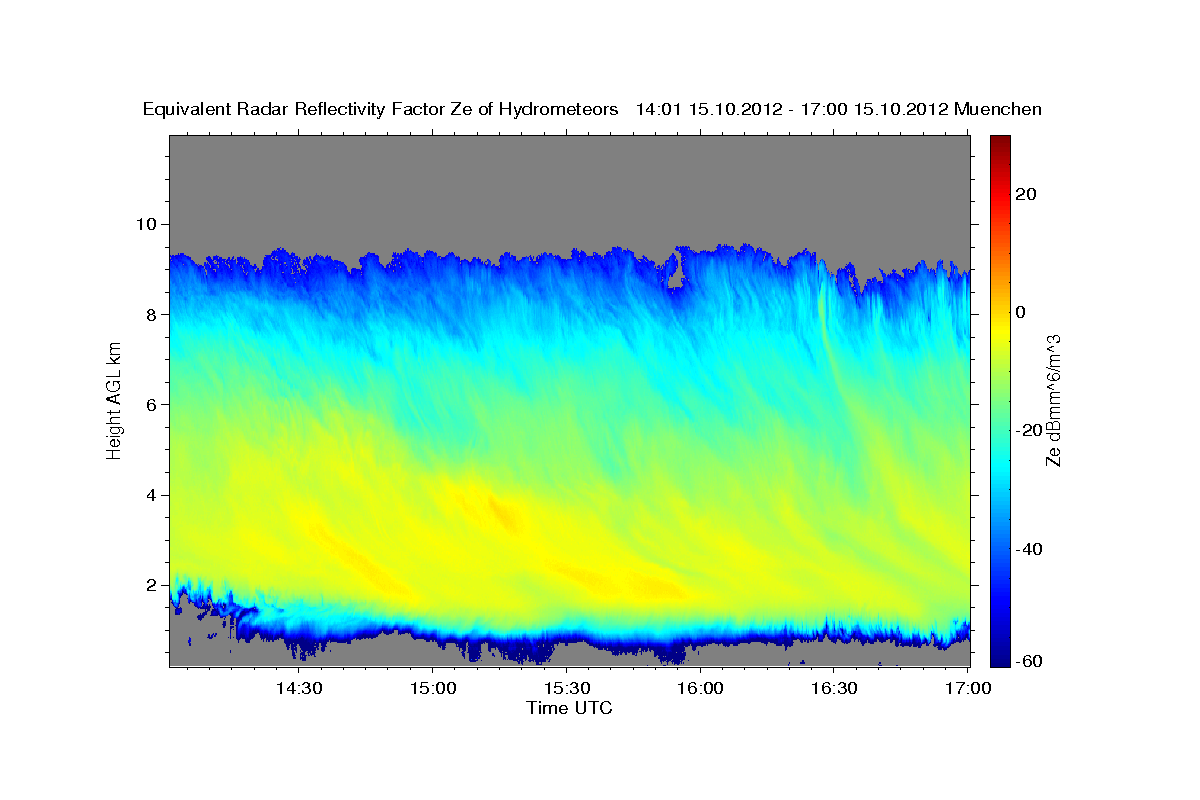Image resolution: width=1200 pixels, height=800 pixels.
Task: Click the 'Ze dBmm^6/m^3' colorbar title
Action: click(x=1053, y=400)
